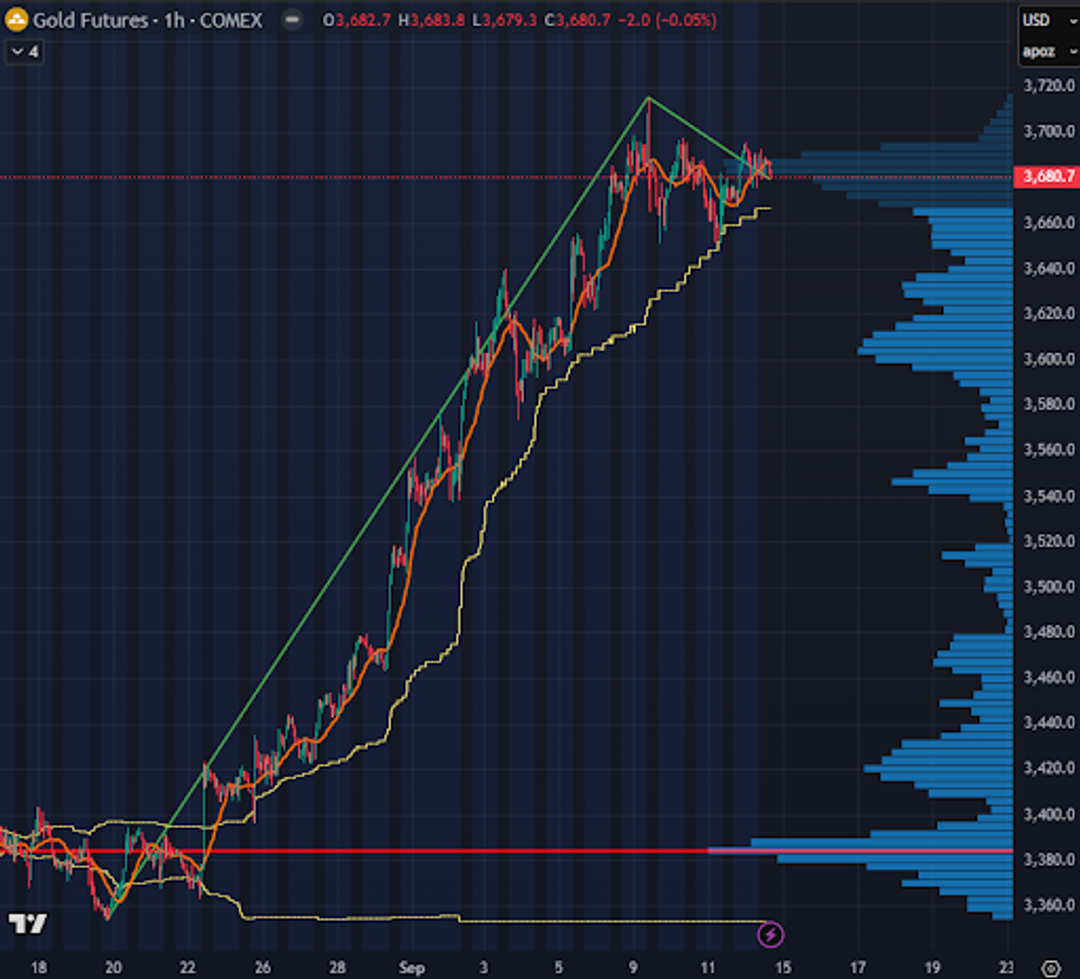Click the 22 date label on time axis
Viewport: 1080px width, 979px height.
pos(187,968)
